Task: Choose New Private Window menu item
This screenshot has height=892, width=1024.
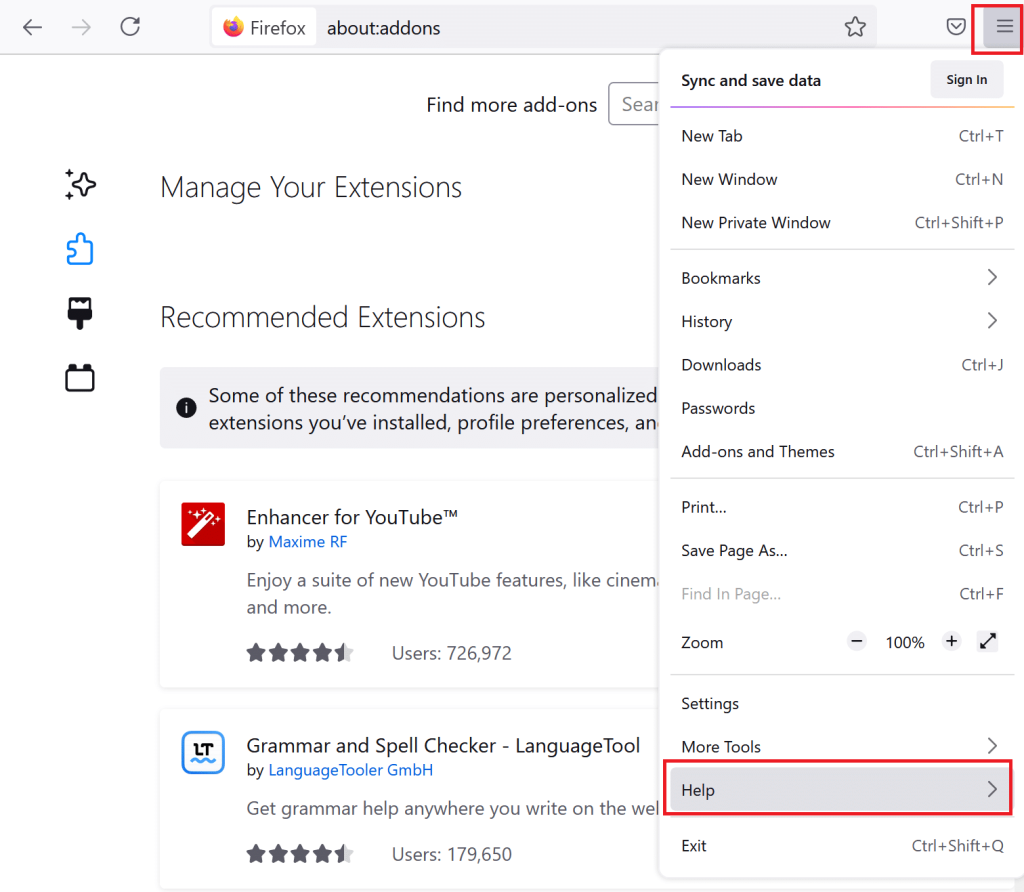Action: 756,223
